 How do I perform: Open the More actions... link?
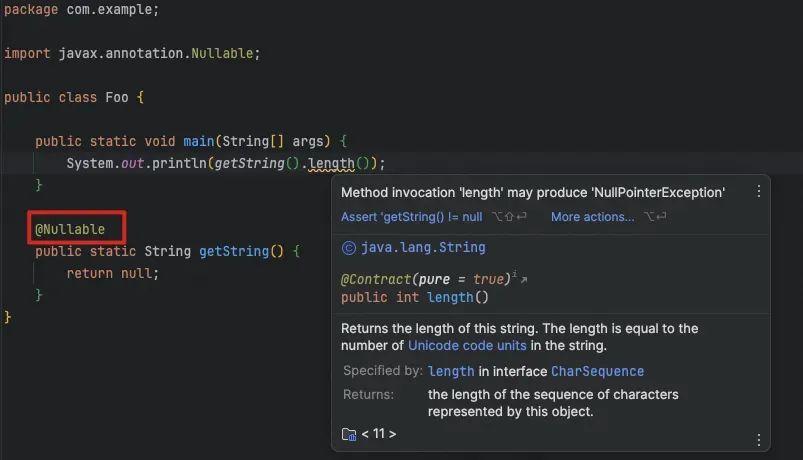pos(592,216)
